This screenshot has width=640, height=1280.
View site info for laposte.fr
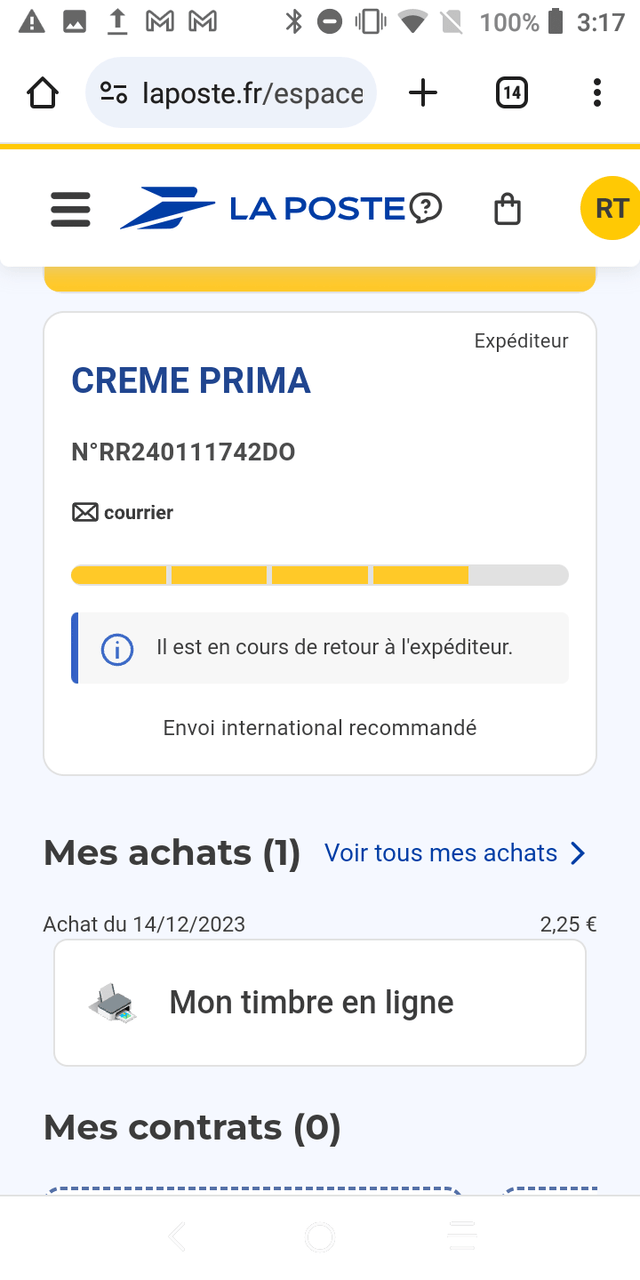pos(114,94)
